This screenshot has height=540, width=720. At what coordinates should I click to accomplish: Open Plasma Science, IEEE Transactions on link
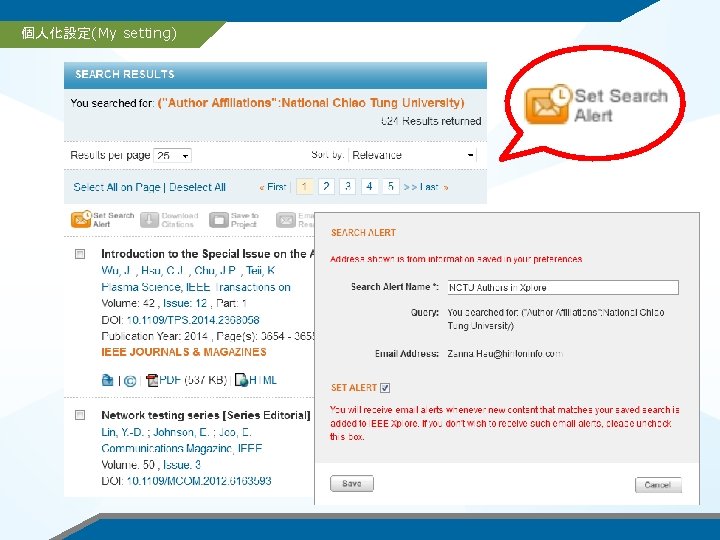196,287
